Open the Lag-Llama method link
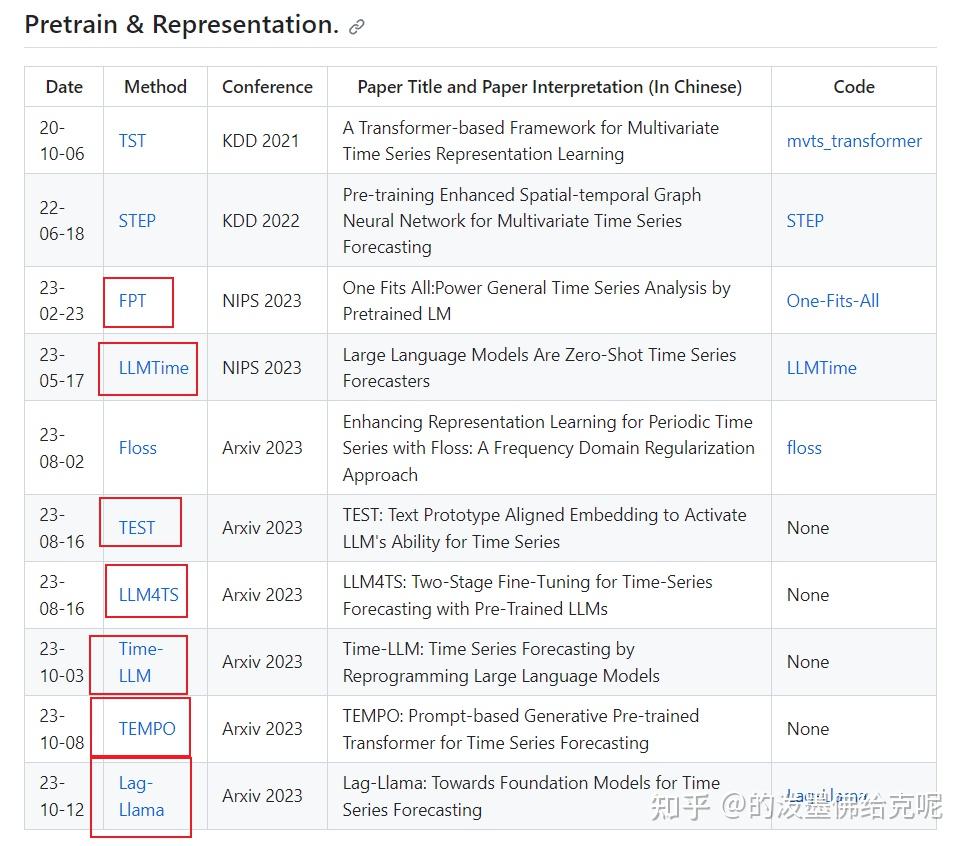The width and height of the screenshot is (968, 846). 139,797
